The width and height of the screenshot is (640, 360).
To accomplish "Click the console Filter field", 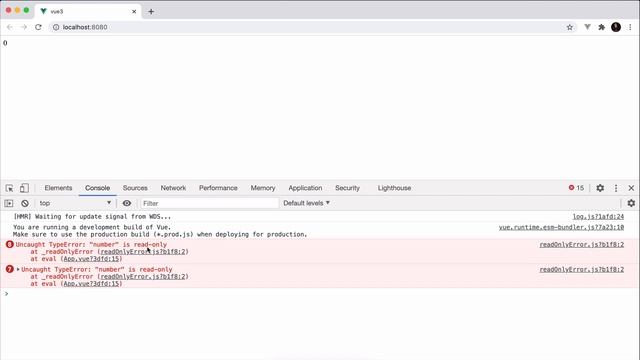I will tap(209, 203).
